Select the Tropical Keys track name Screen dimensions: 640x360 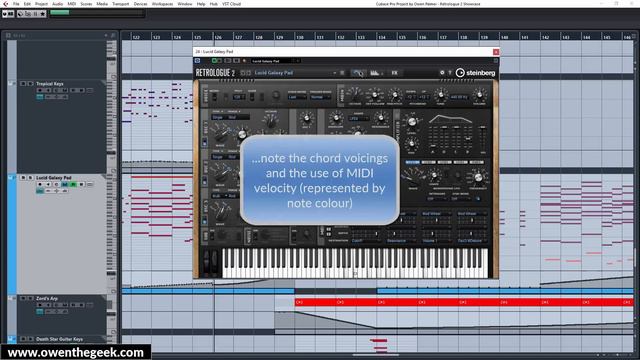(50, 84)
